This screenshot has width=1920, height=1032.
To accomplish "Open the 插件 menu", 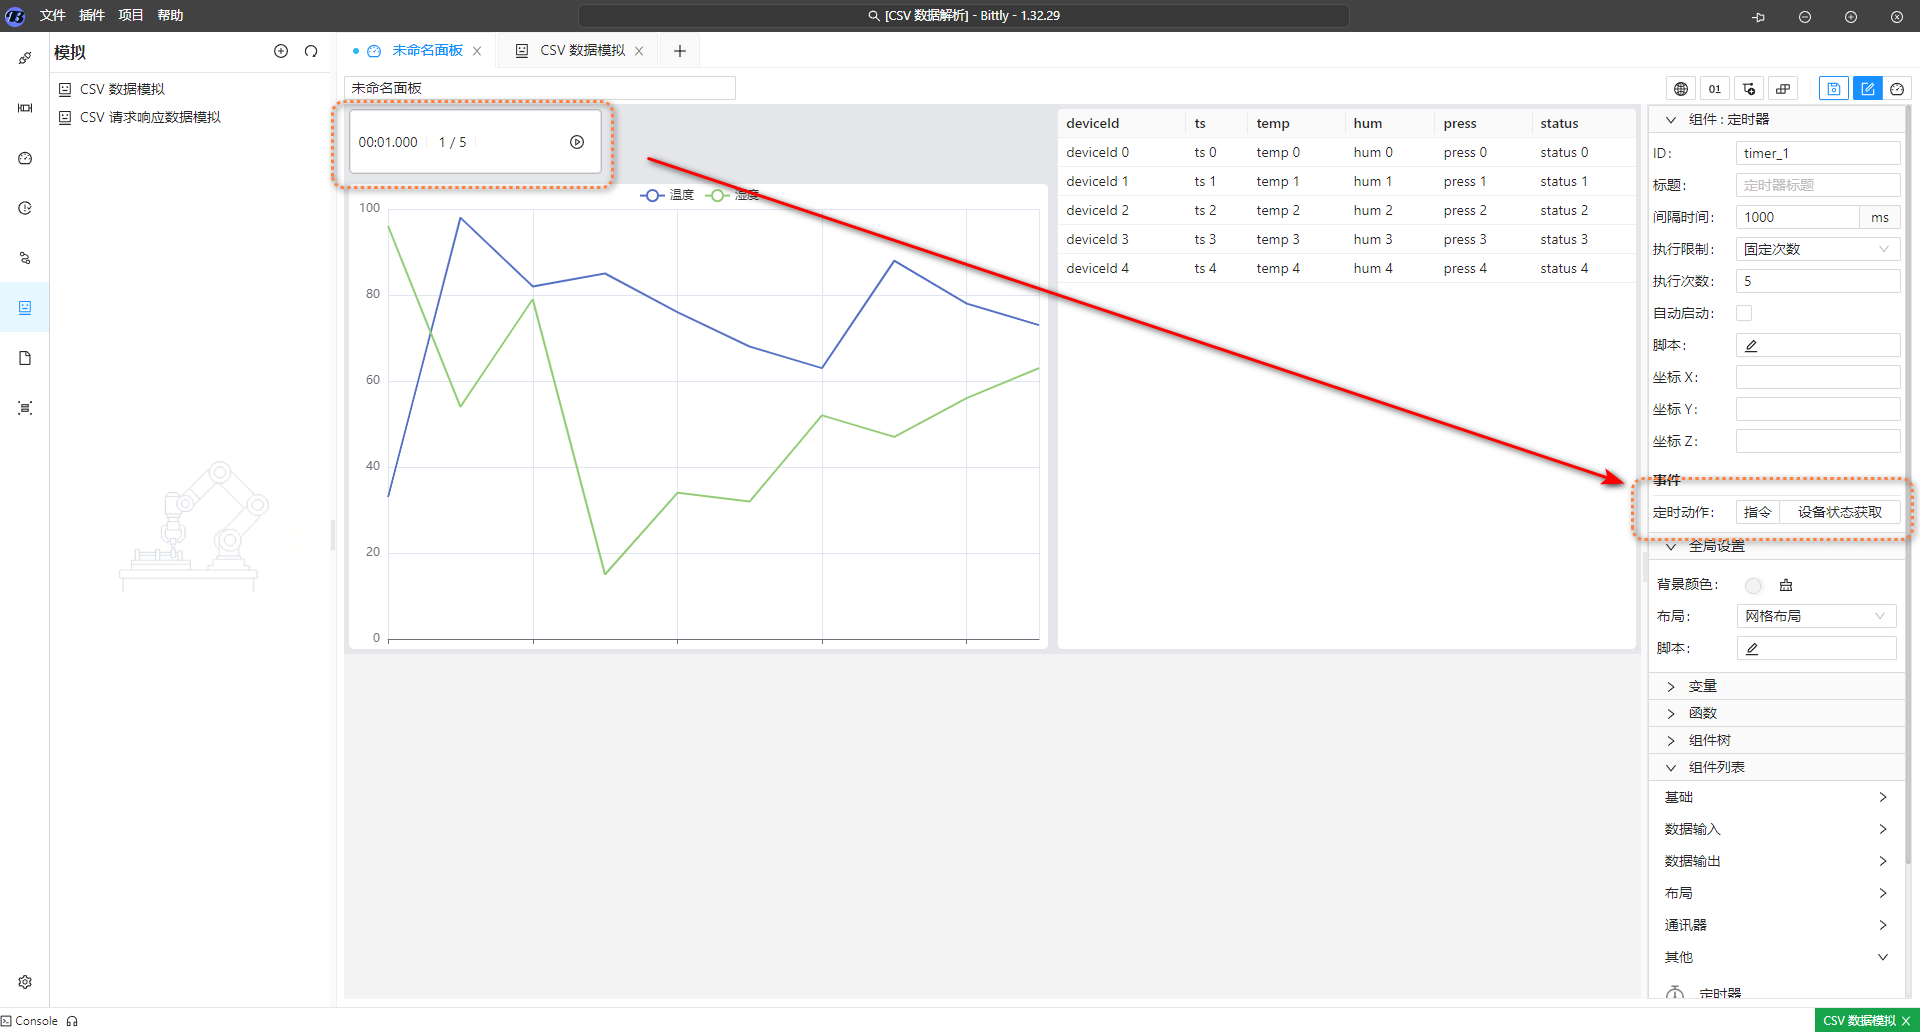I will click(x=91, y=15).
